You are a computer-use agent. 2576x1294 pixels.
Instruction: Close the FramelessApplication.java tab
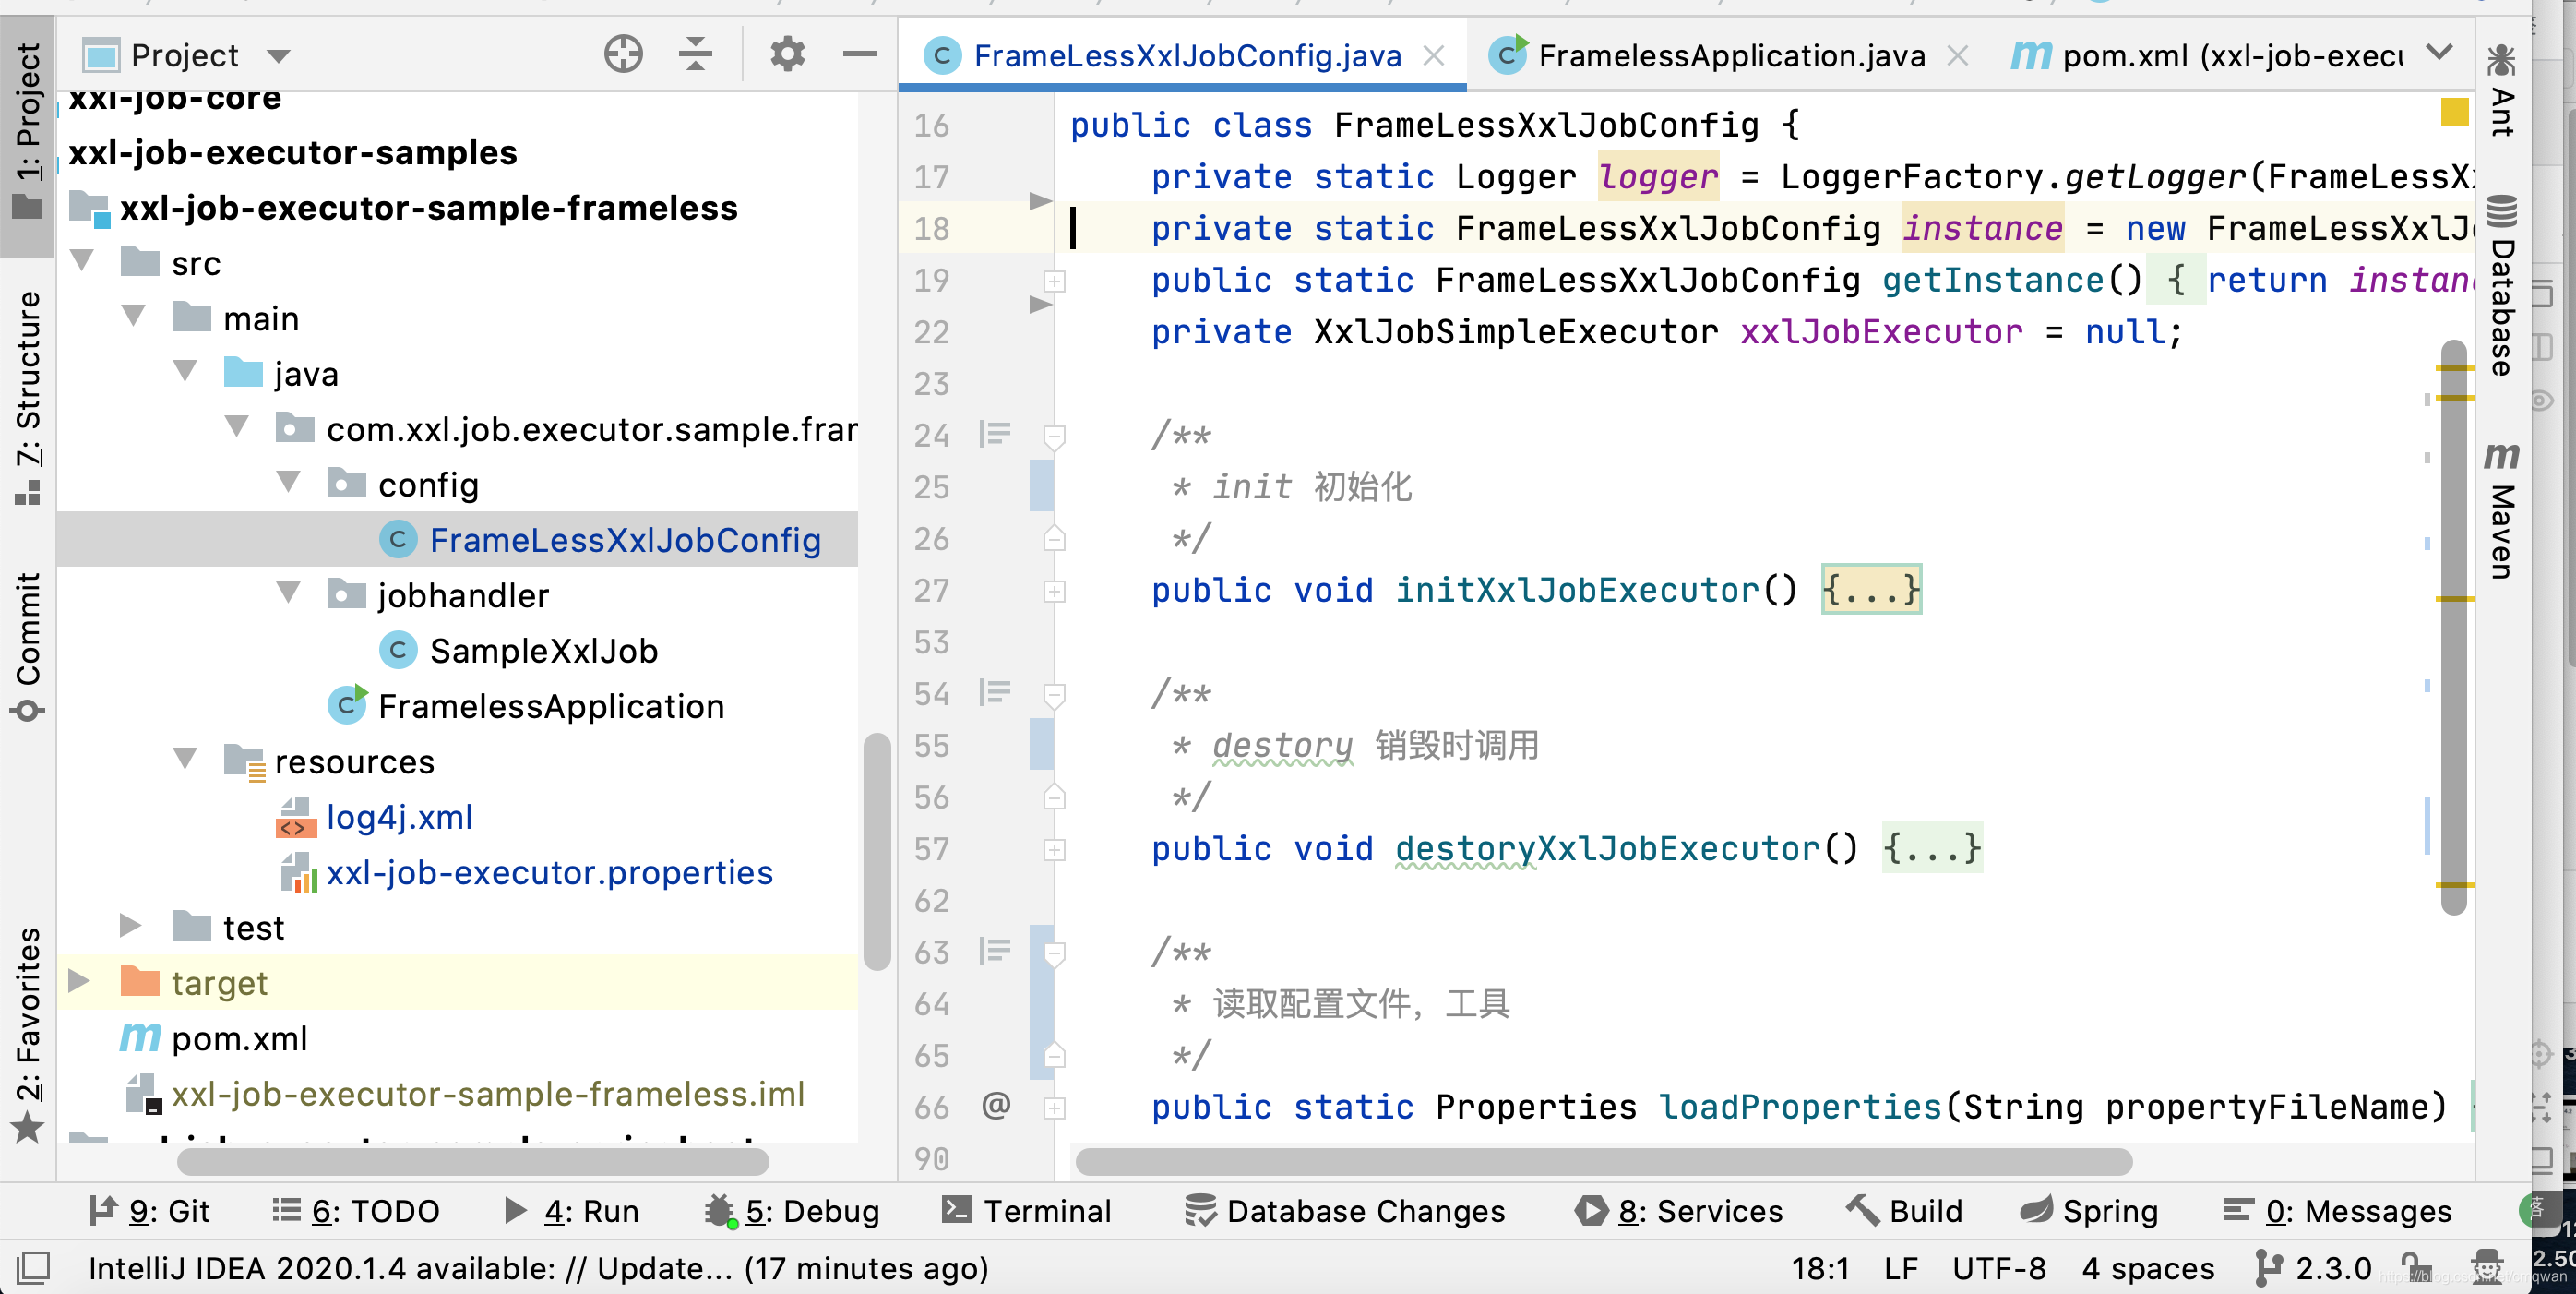(x=1957, y=56)
